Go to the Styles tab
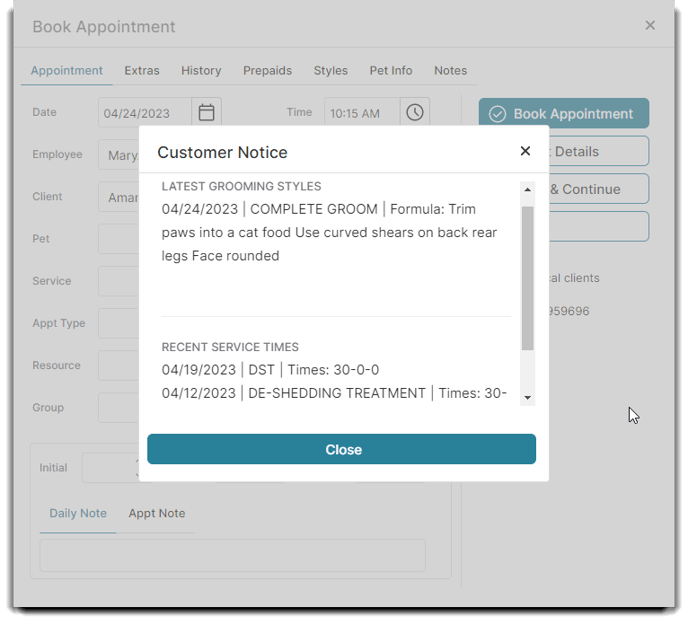 pyautogui.click(x=331, y=71)
